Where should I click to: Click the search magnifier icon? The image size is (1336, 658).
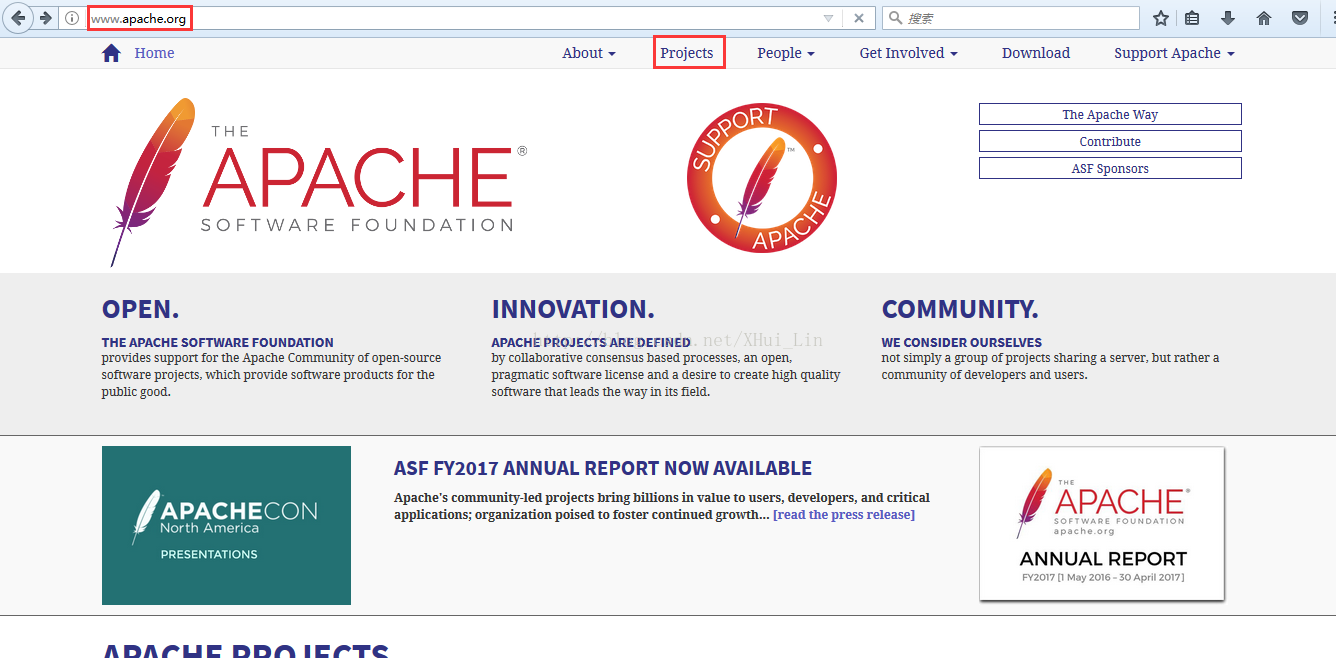click(895, 18)
